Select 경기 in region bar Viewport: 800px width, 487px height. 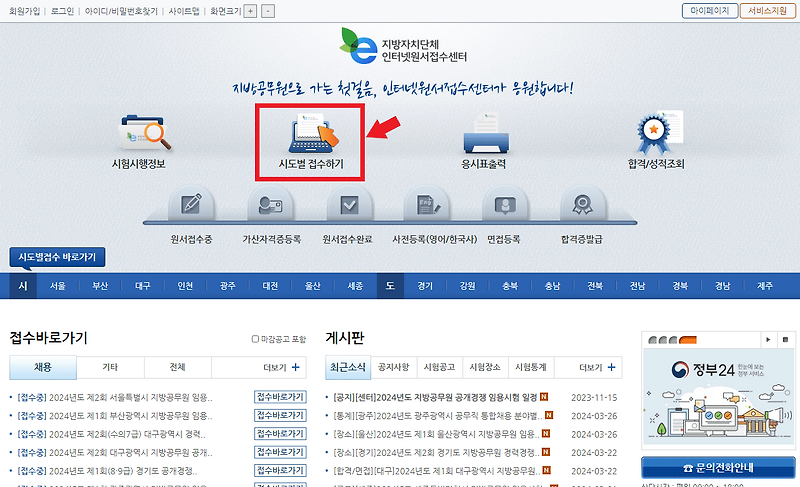(425, 286)
